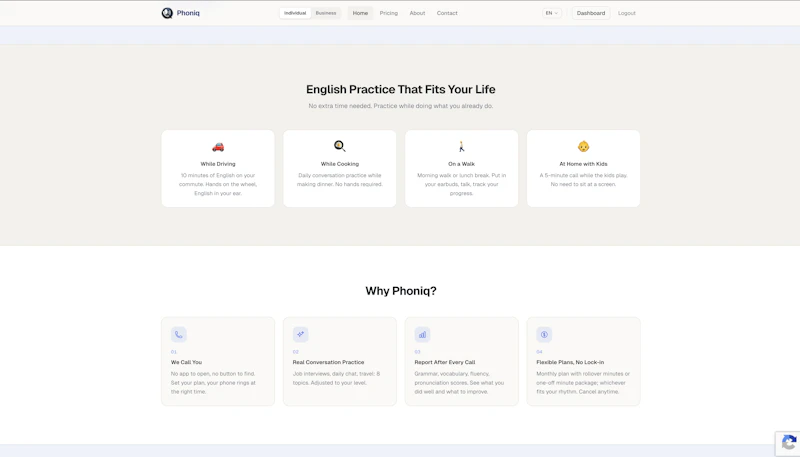Screen dimensions: 800x457
Task: Click the "No extra time needed" subtitle
Action: point(401,106)
